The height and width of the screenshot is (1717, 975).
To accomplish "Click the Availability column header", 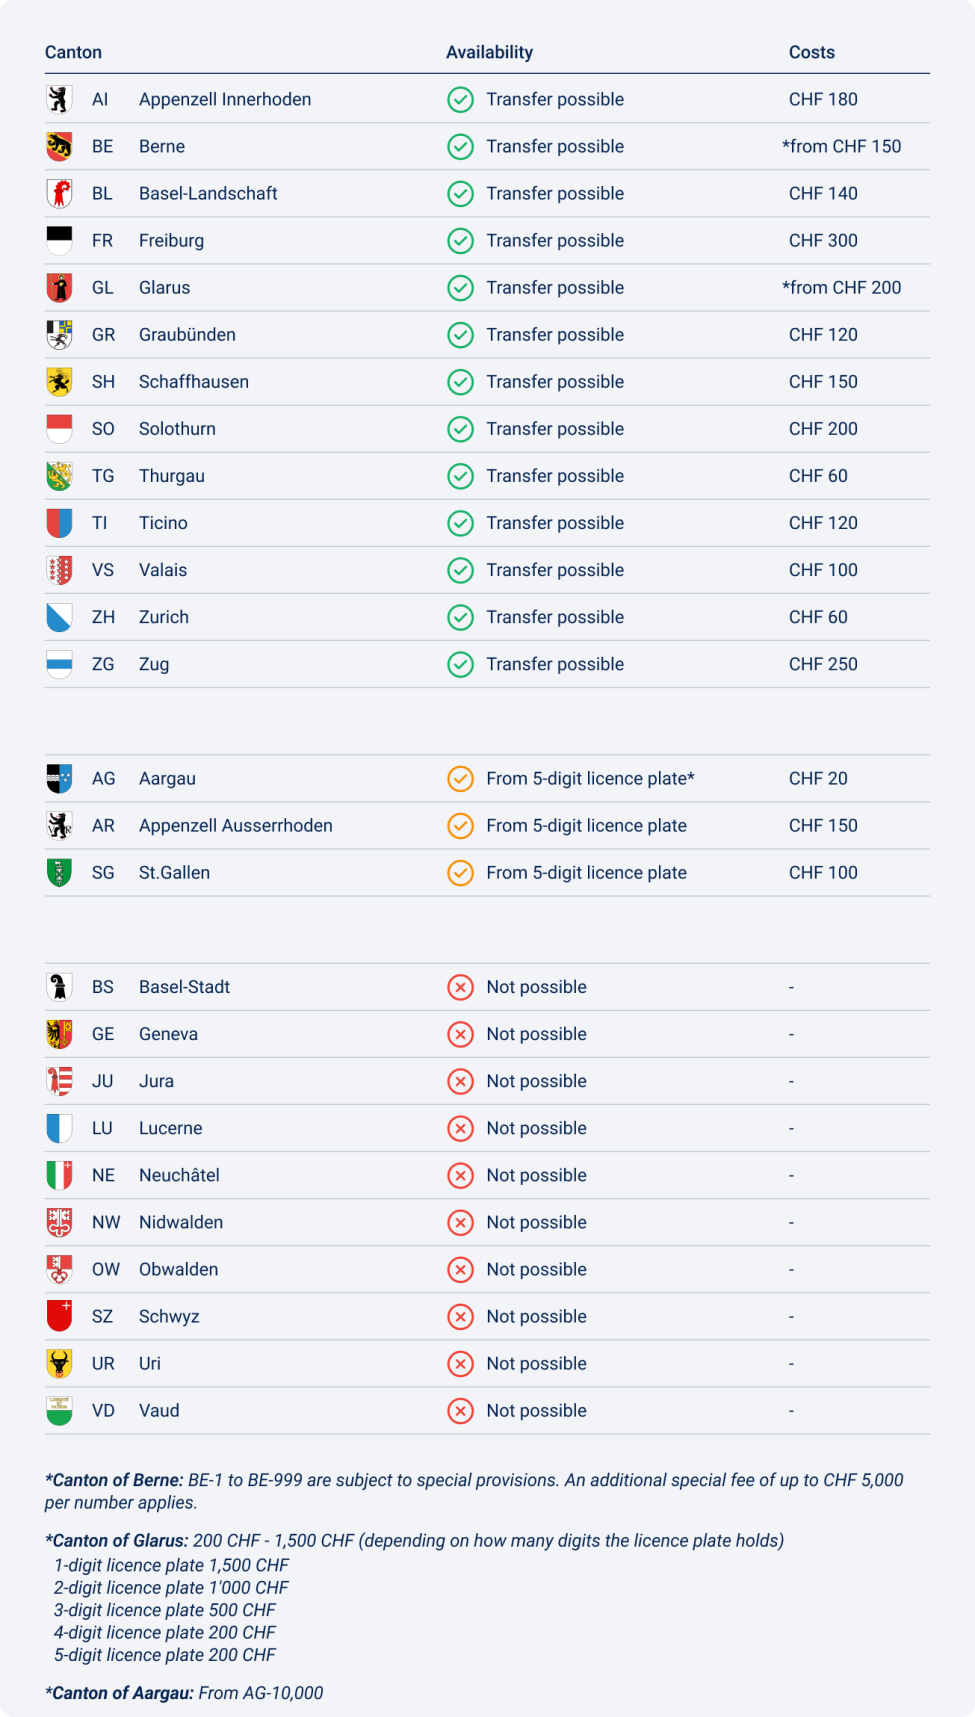I will 489,52.
